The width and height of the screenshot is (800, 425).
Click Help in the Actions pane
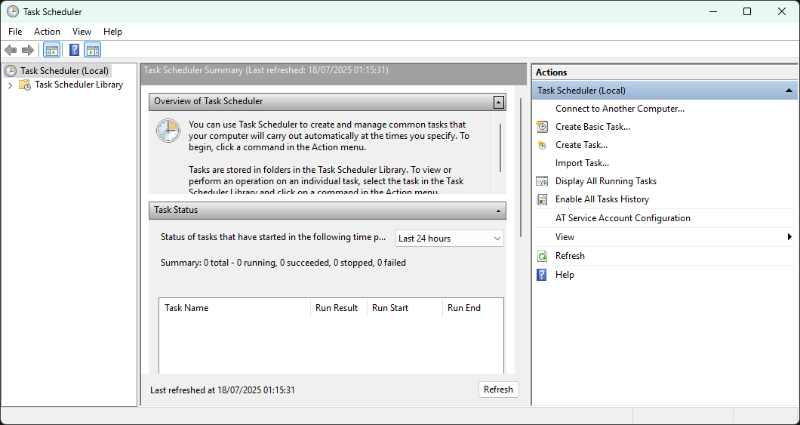click(x=565, y=274)
